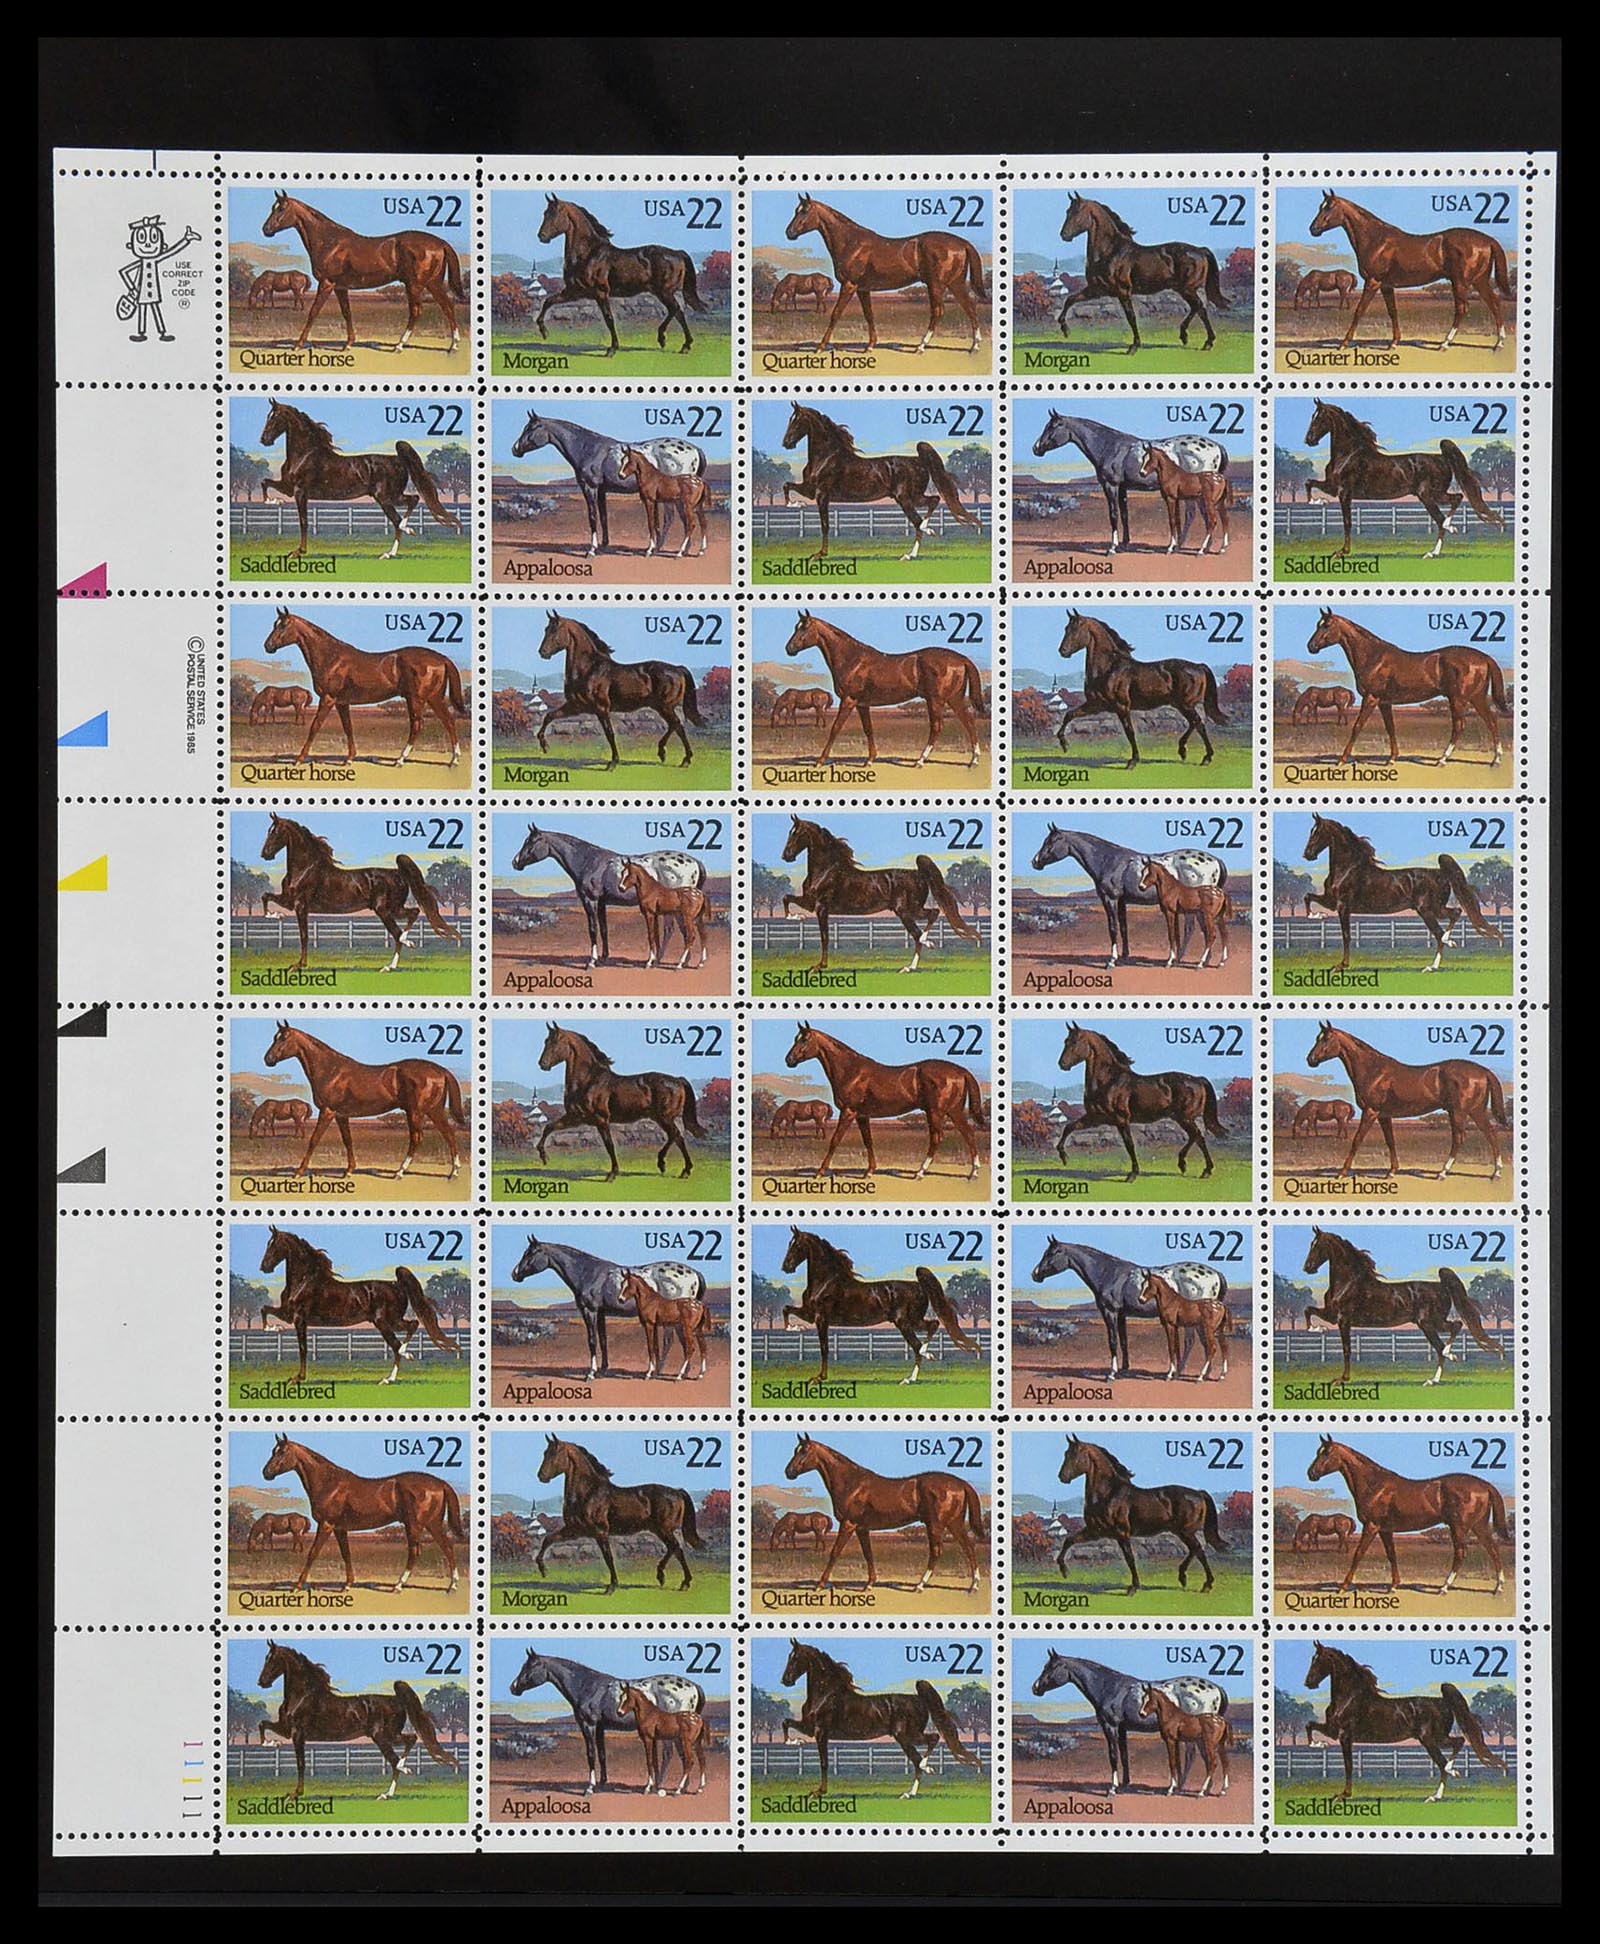1600x1944 pixels.
Task: Click the Mr. ZIP cartoon figure
Action: pyautogui.click(x=157, y=280)
